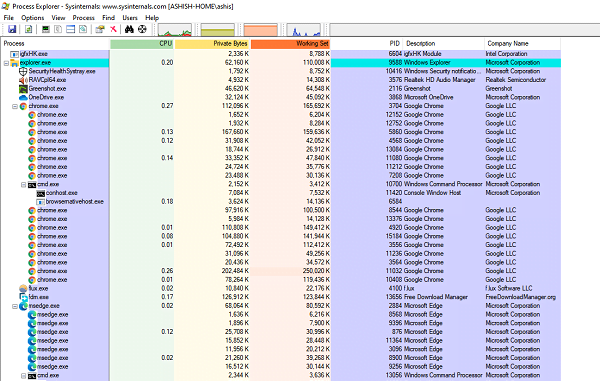Toggle Show Process Tree toolbar icon
Viewport: 600px width, 381px height.
(58, 29)
